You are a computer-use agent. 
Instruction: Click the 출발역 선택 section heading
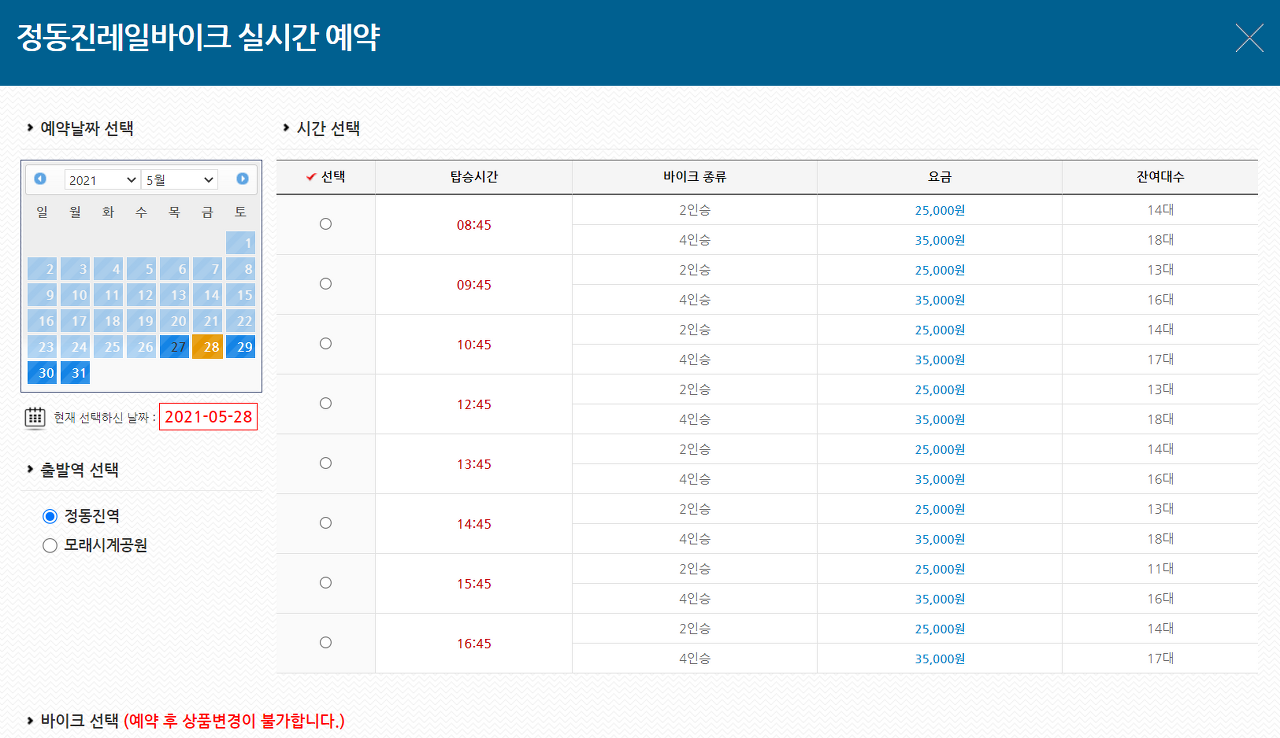(x=80, y=470)
